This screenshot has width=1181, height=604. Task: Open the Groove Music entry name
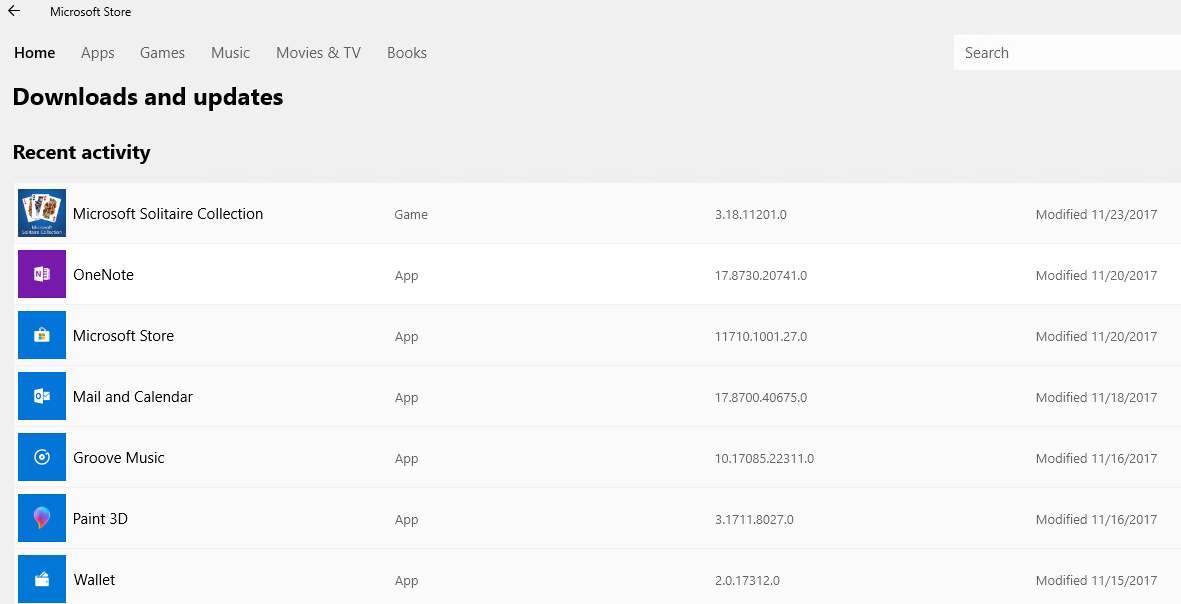click(x=118, y=458)
